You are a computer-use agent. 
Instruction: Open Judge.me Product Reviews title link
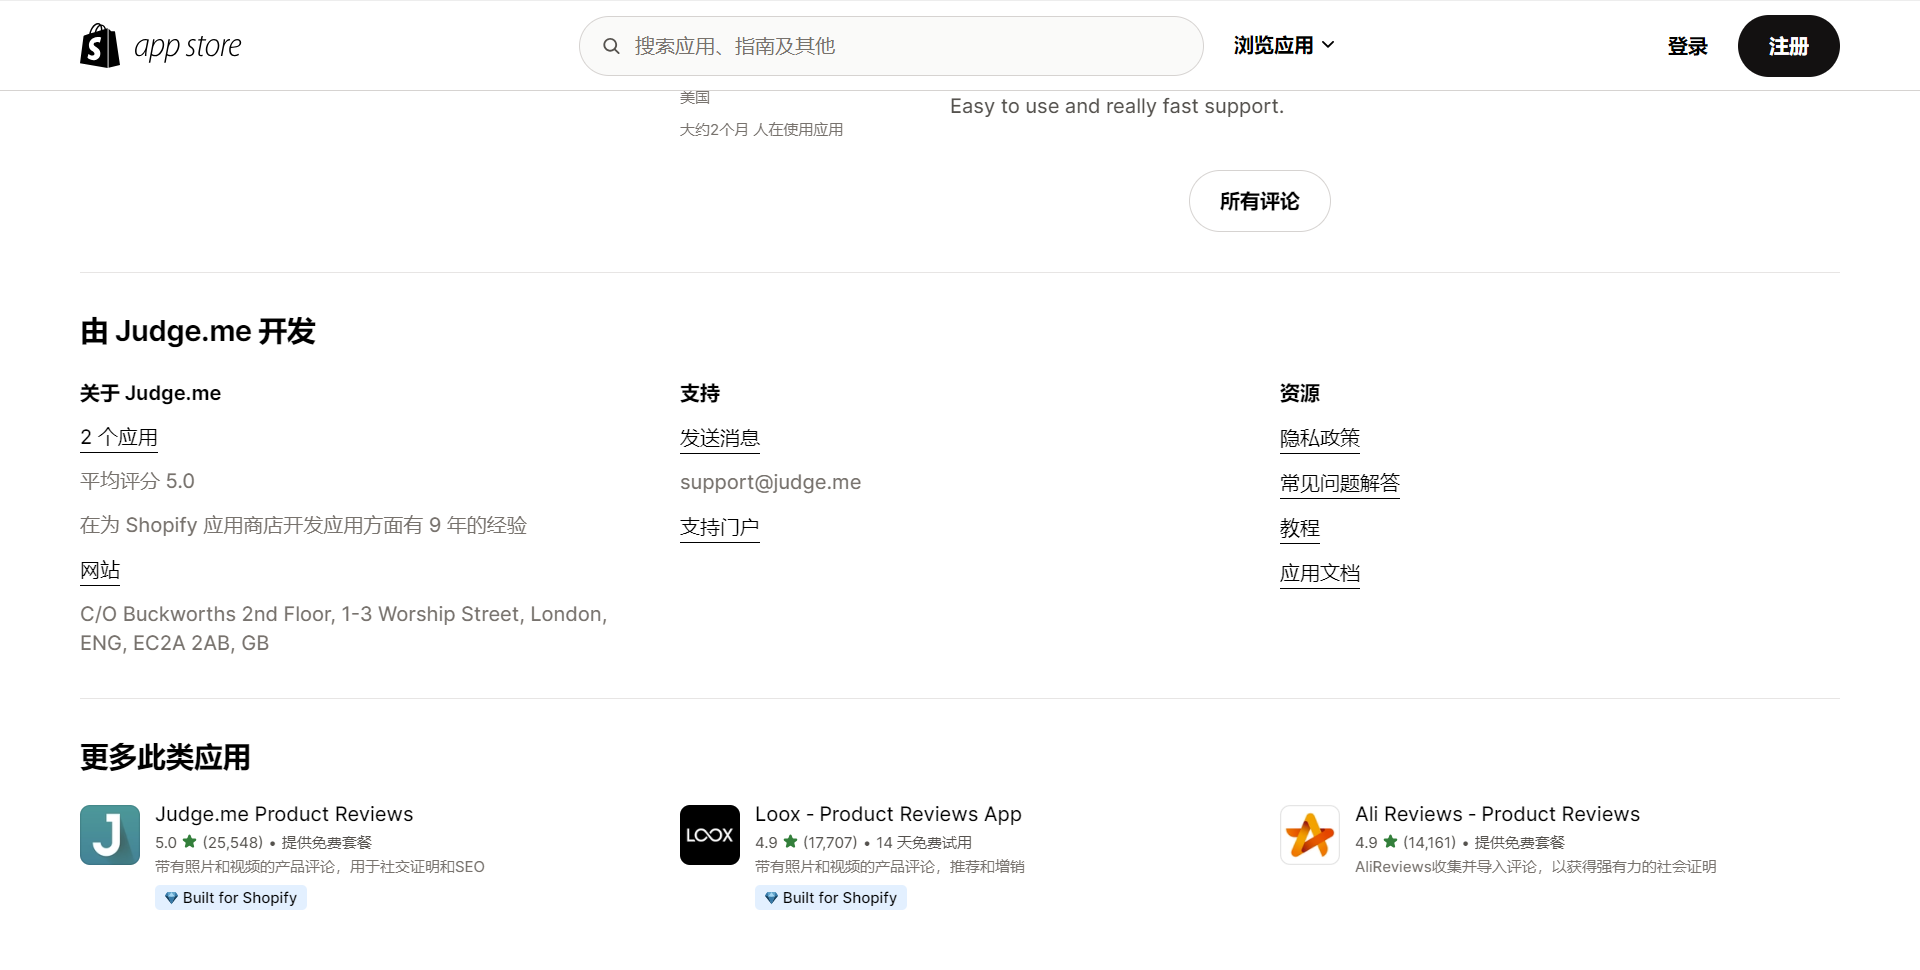click(x=284, y=814)
